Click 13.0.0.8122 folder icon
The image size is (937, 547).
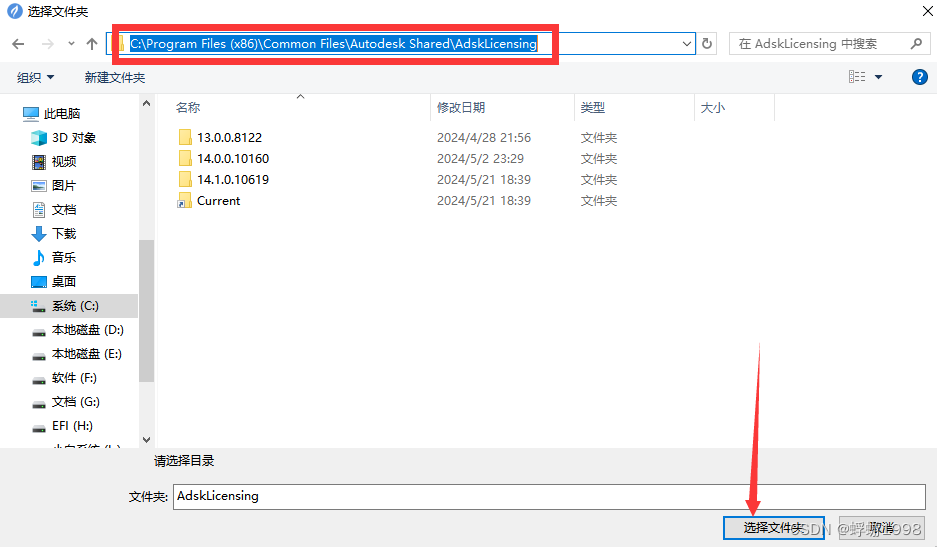185,137
